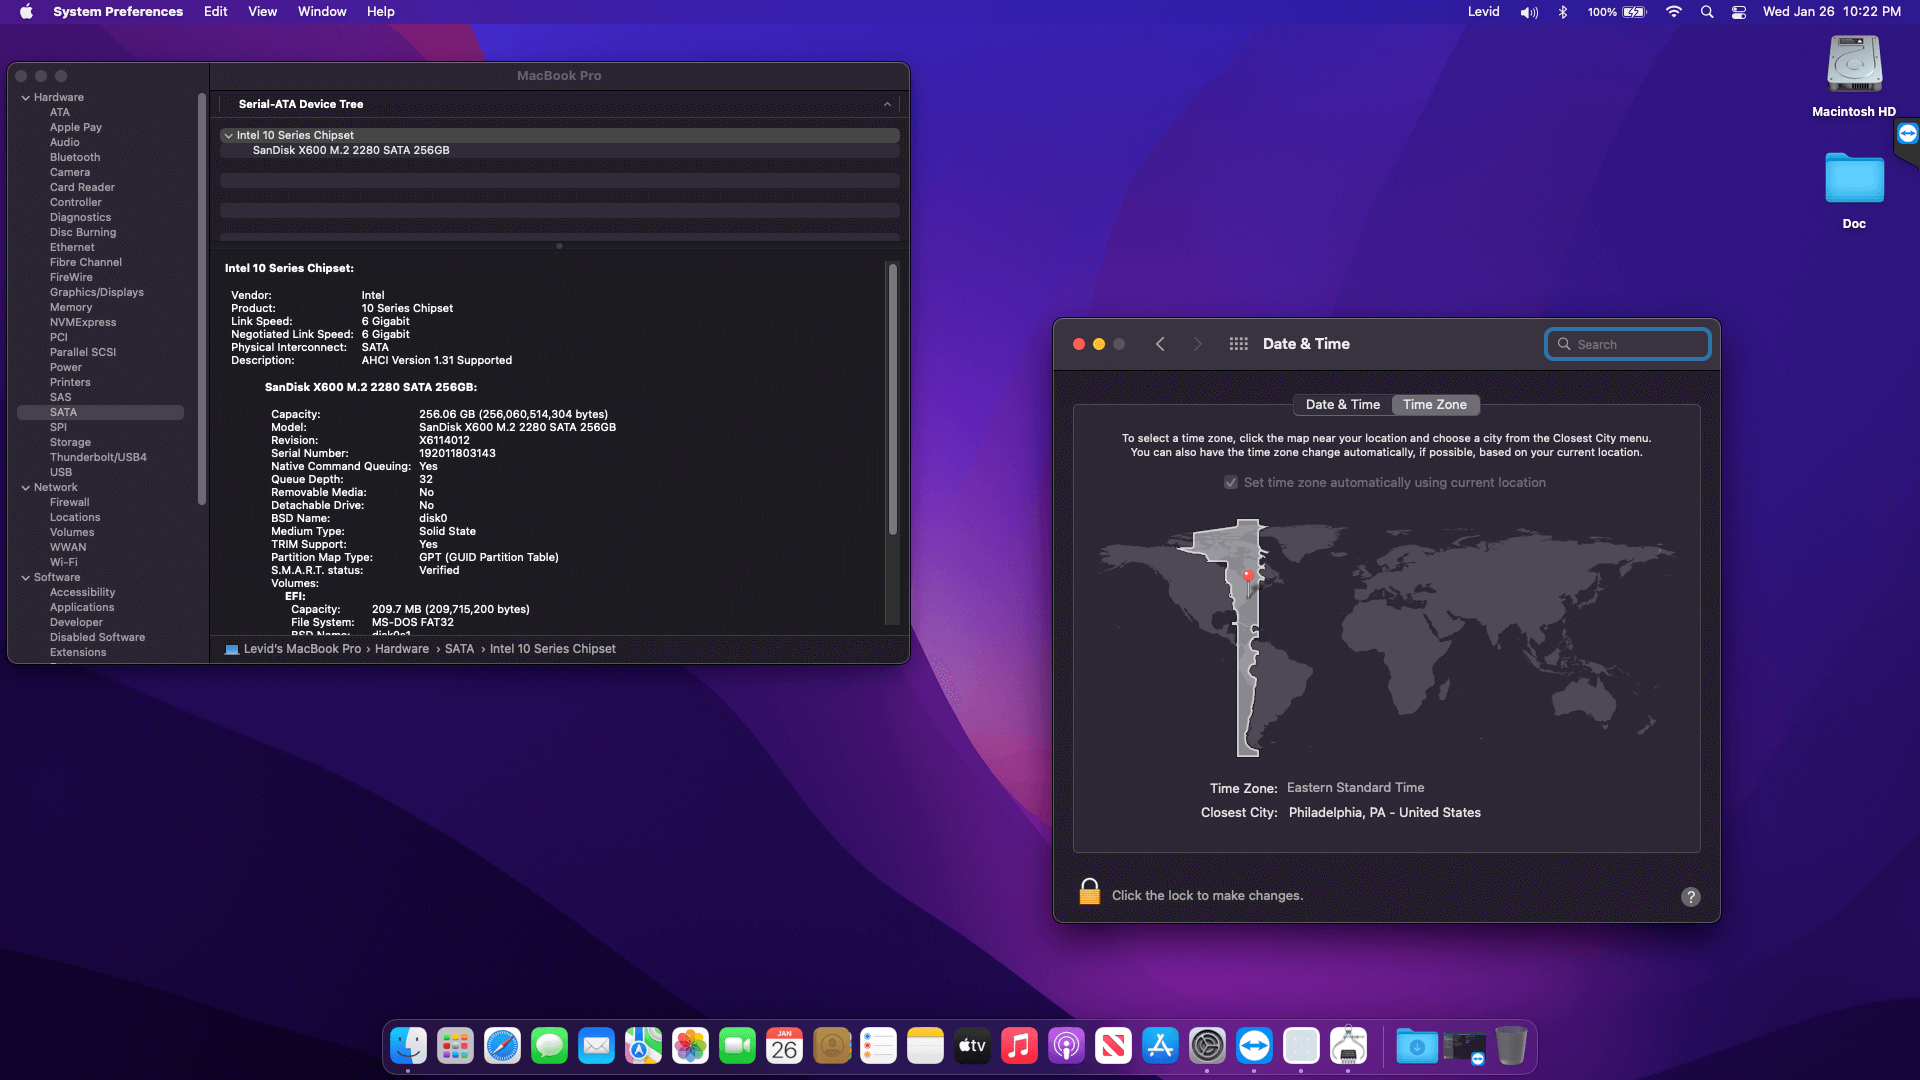The image size is (1920, 1080).
Task: Toggle automatic time zone checkbox
Action: click(1231, 482)
